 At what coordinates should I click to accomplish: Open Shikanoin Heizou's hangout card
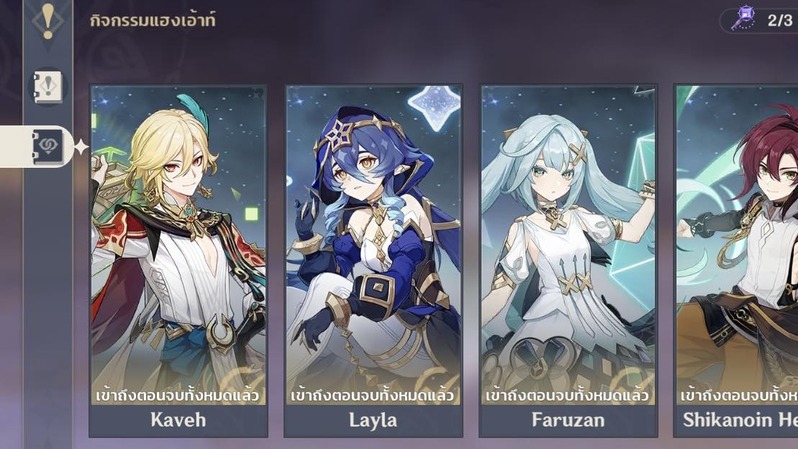click(736, 261)
